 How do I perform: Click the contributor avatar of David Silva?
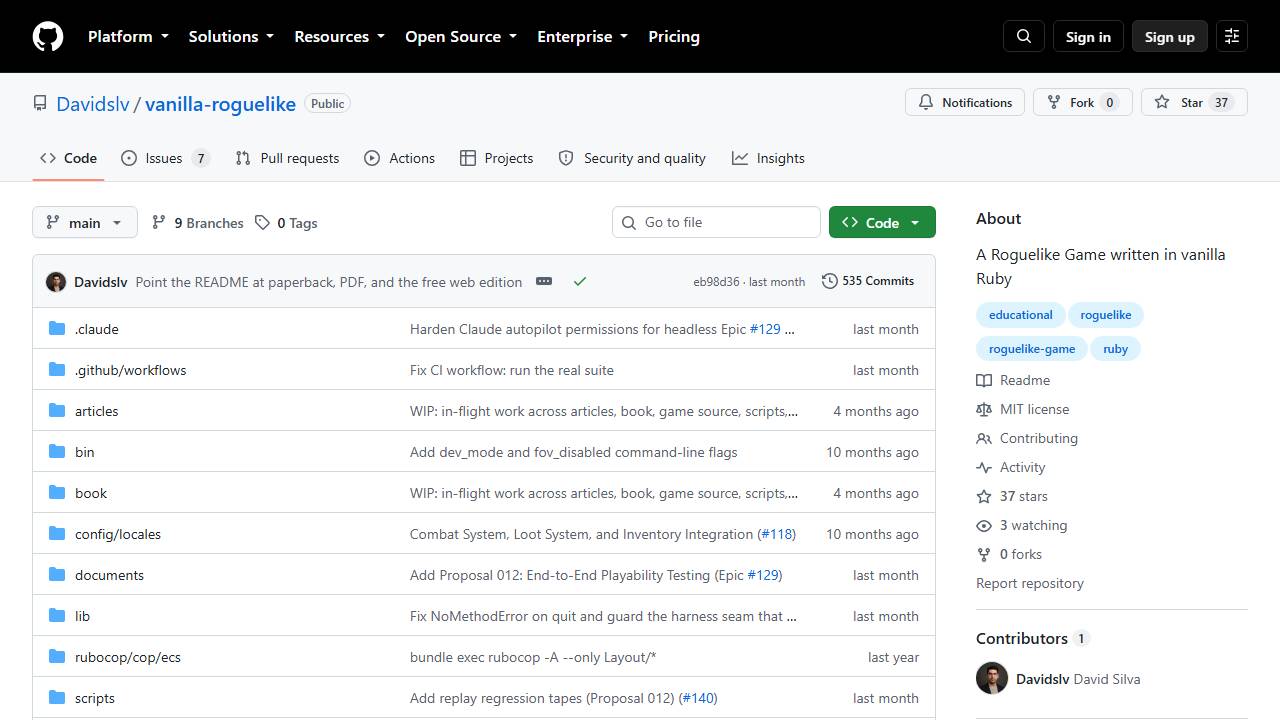coord(992,678)
